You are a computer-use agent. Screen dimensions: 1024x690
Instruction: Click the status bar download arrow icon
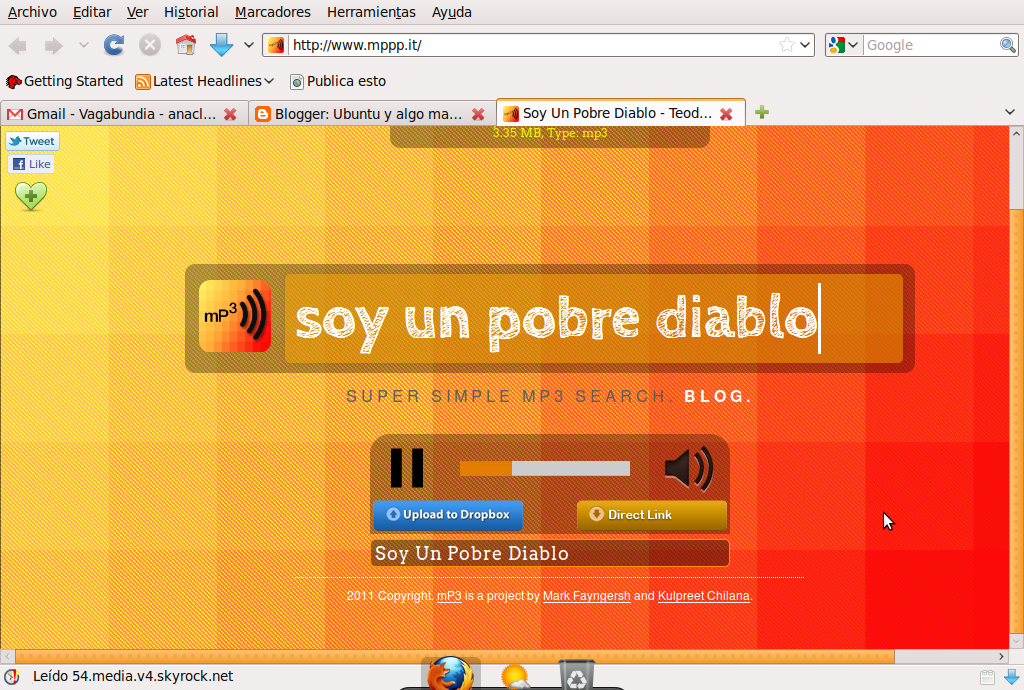pyautogui.click(x=1012, y=677)
